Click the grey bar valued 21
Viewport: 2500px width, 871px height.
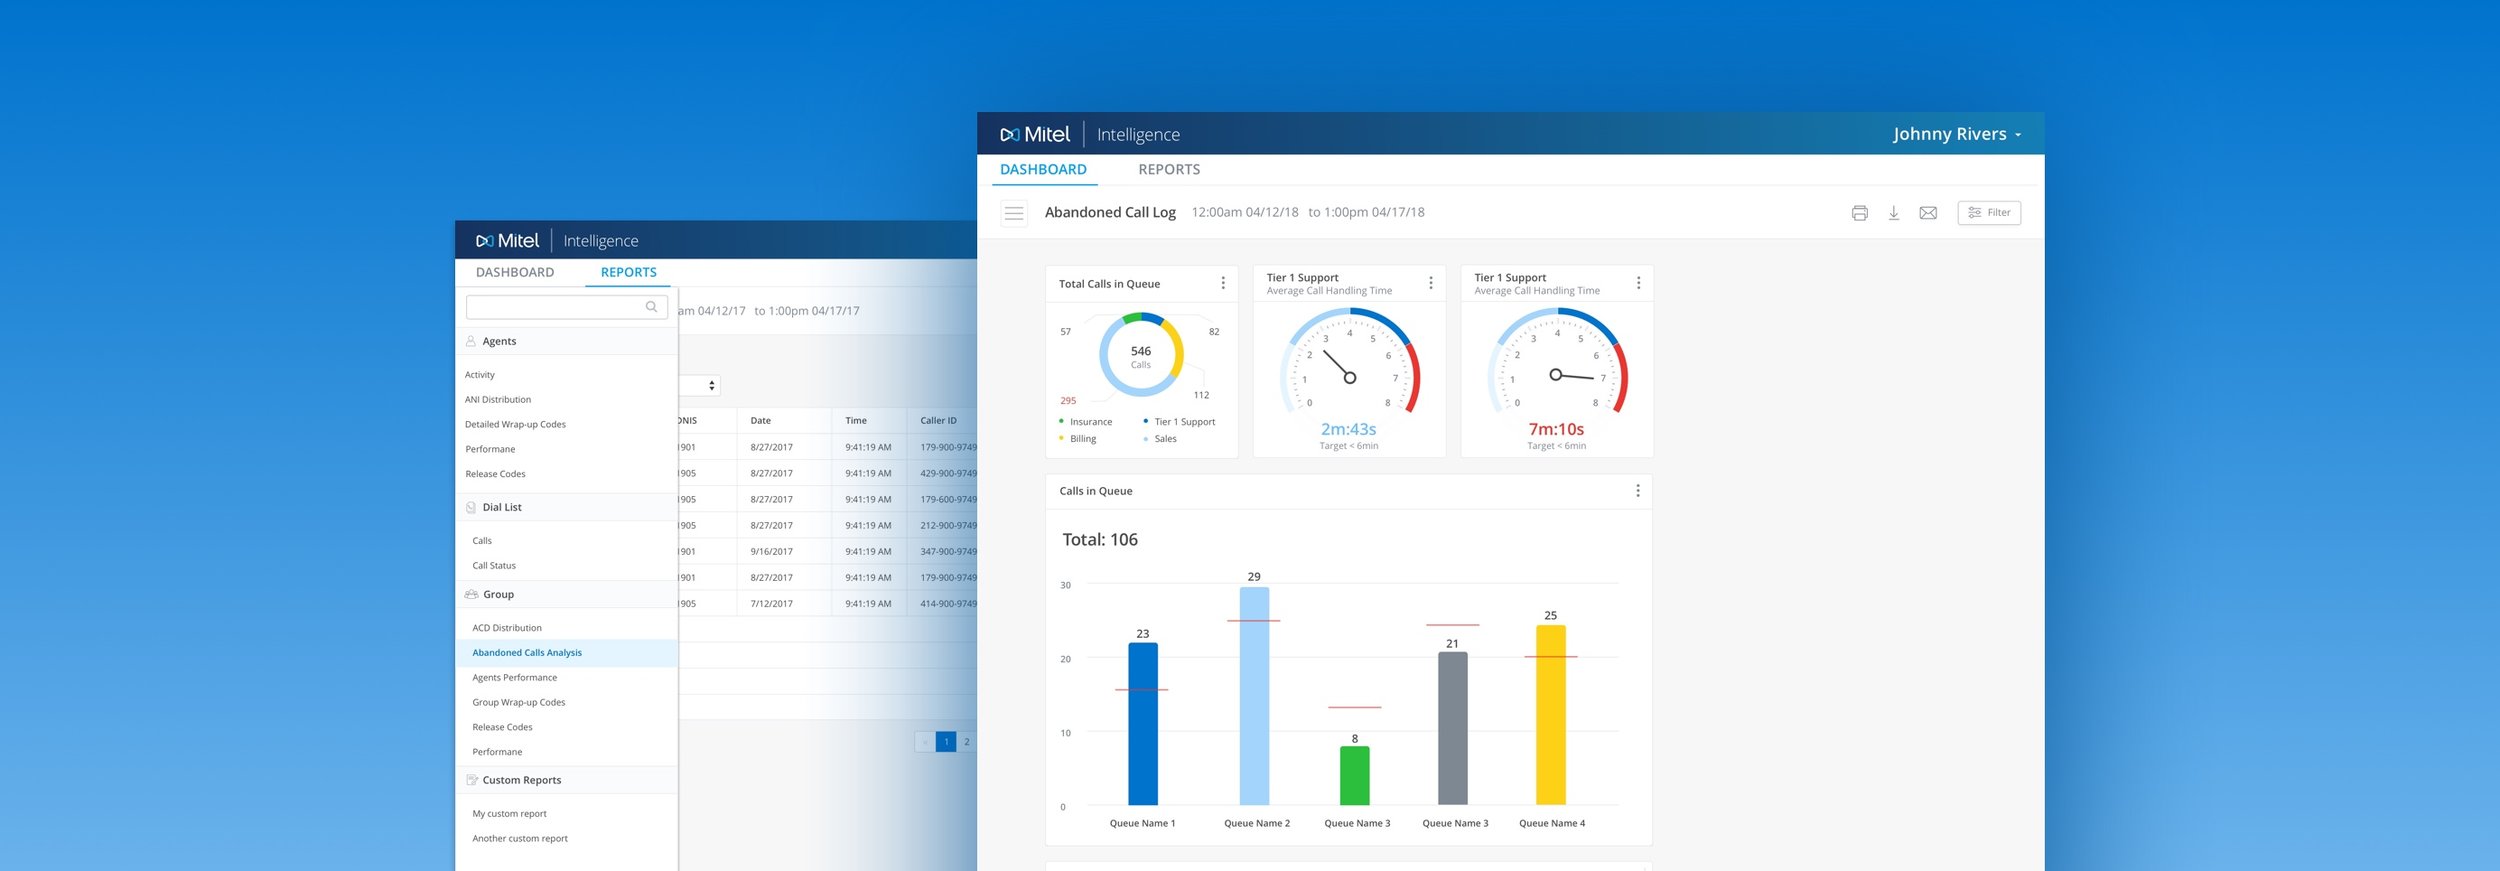coord(1452,729)
